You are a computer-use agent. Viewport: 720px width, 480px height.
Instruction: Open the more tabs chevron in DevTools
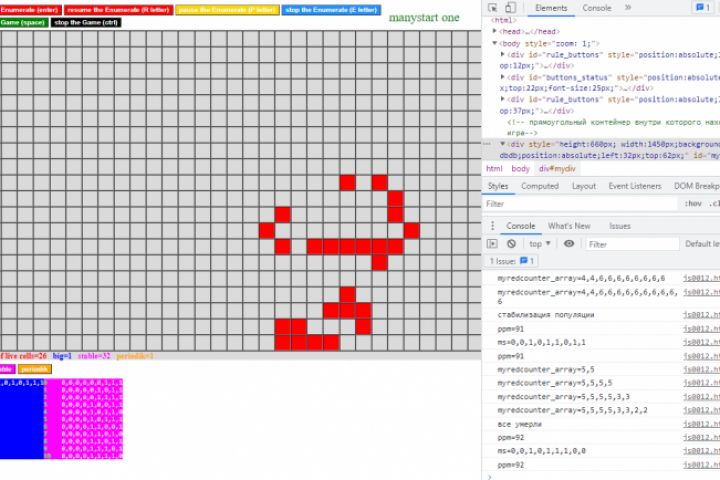(x=628, y=8)
